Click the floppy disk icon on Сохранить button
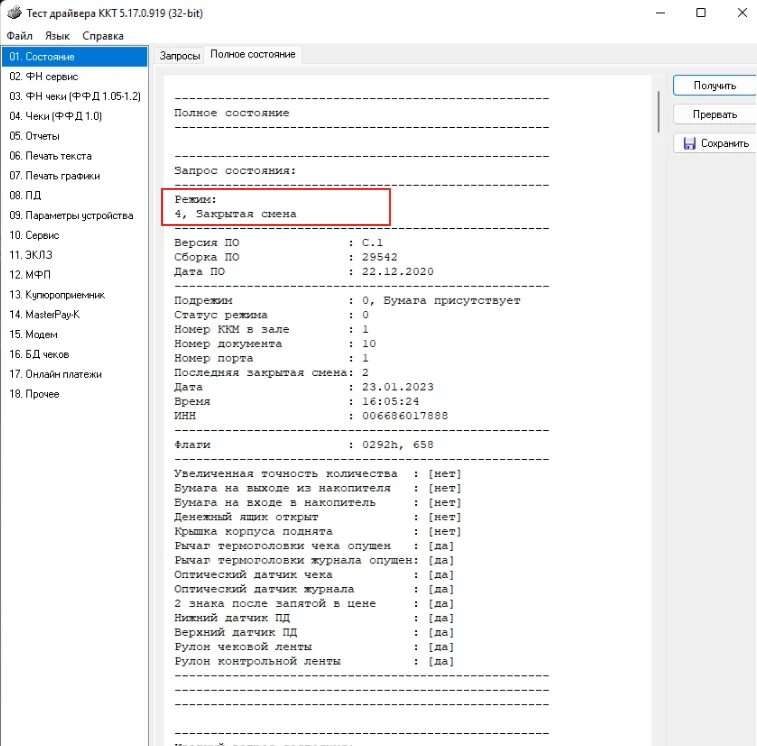757x746 pixels. coord(689,143)
